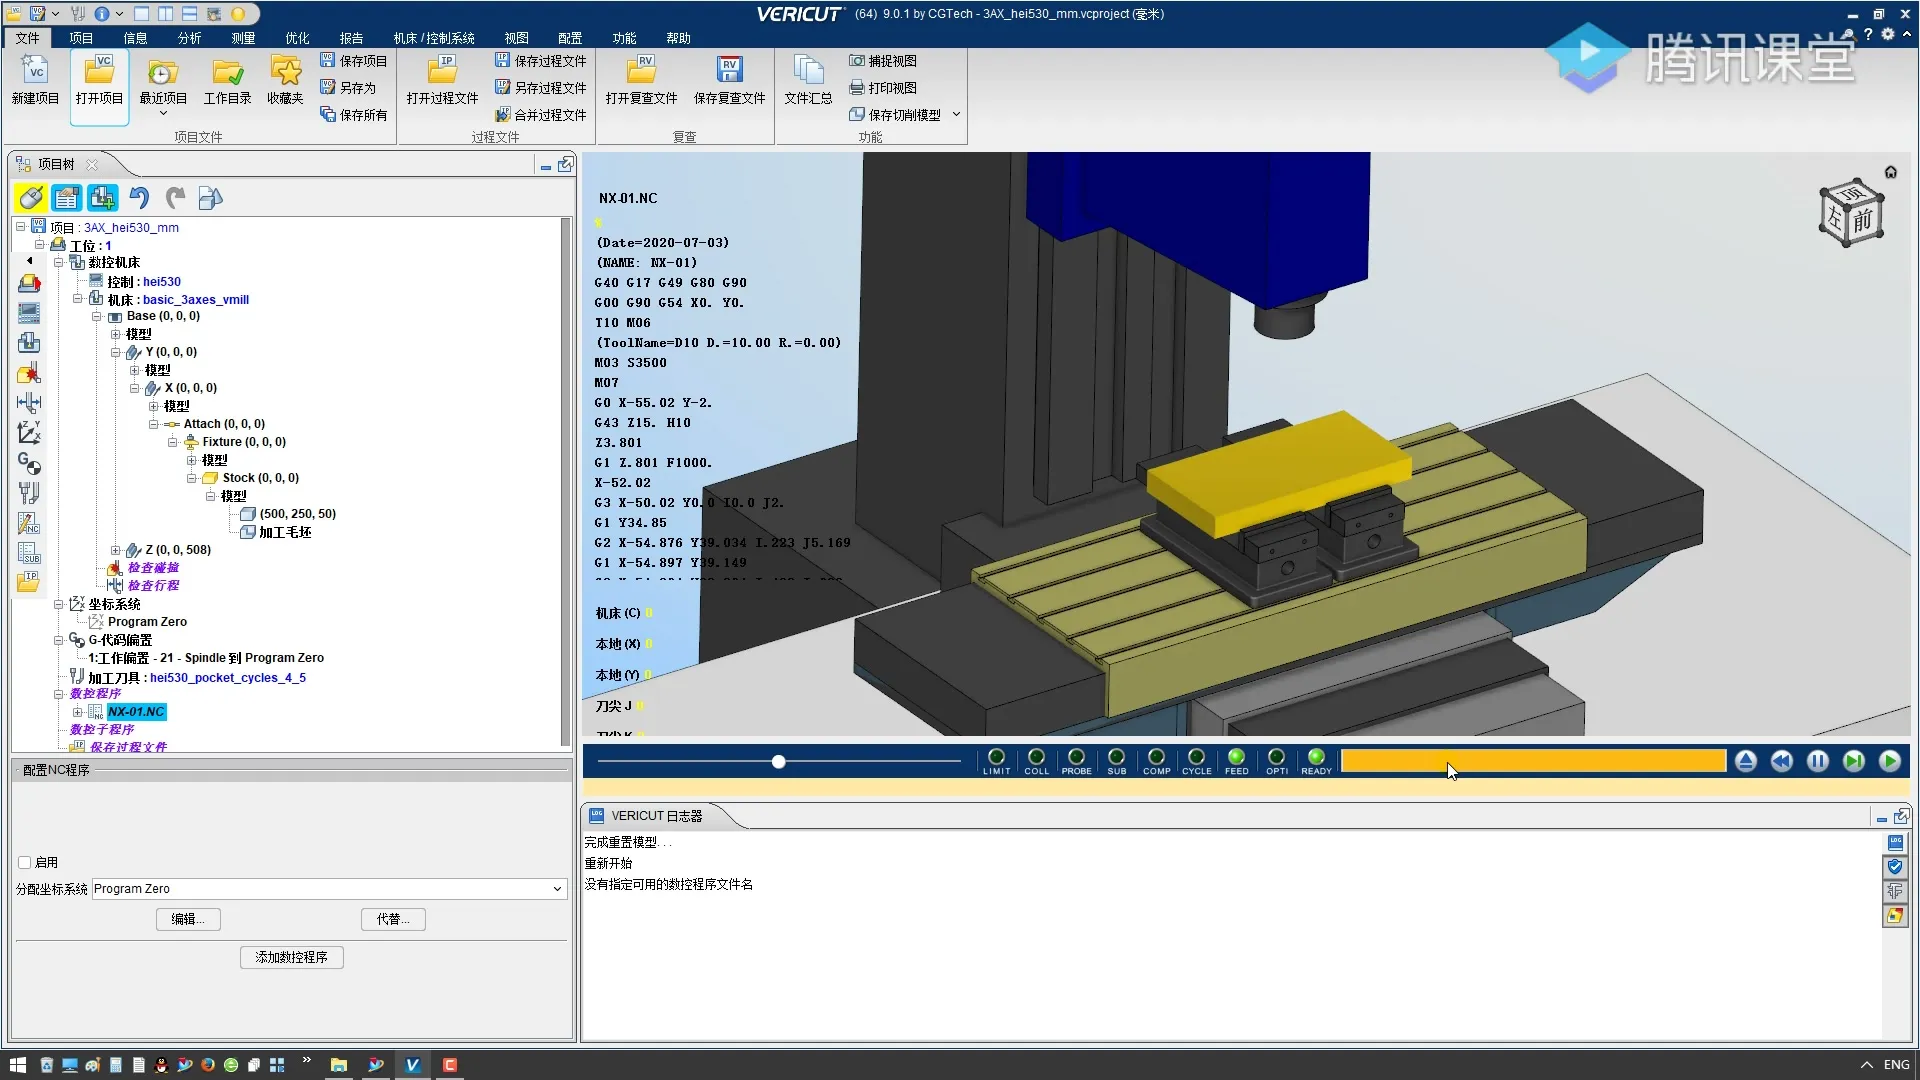Open 分配坐标系统 Program Zero dropdown
This screenshot has width=1920, height=1080.
[x=557, y=889]
